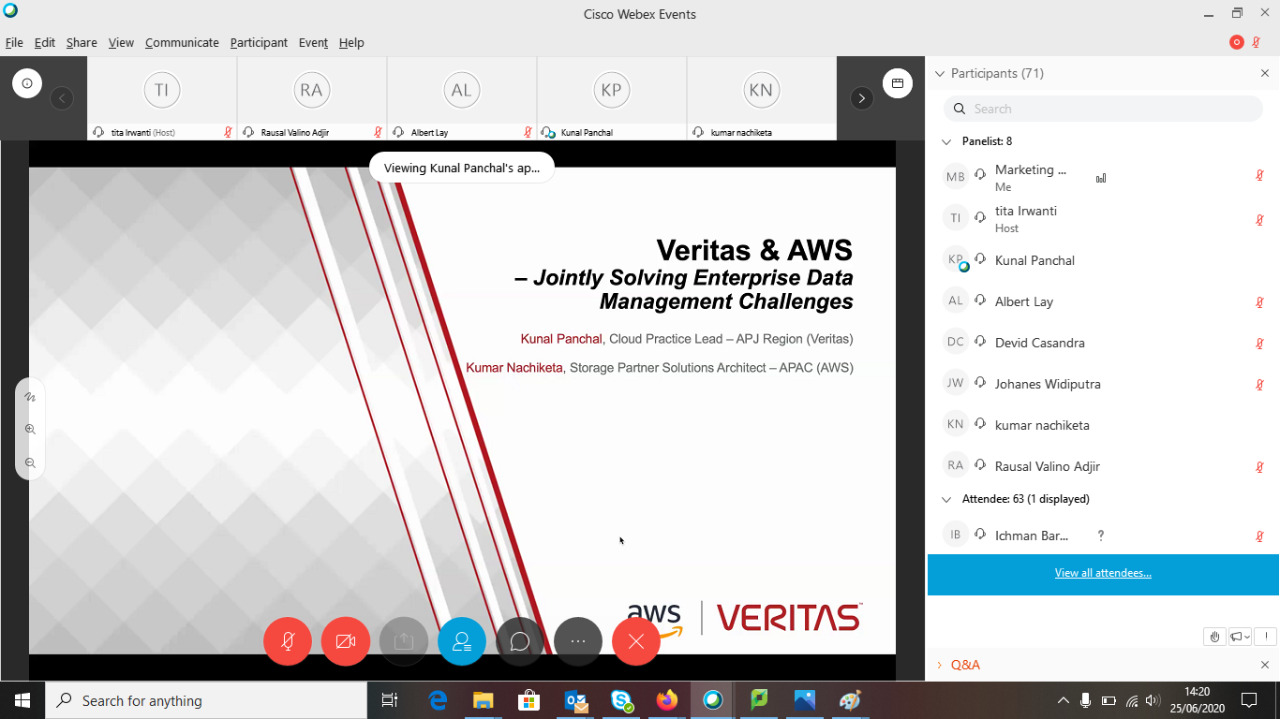Click the question mark beside Ichman Bar...
1280x719 pixels.
[x=1101, y=535]
